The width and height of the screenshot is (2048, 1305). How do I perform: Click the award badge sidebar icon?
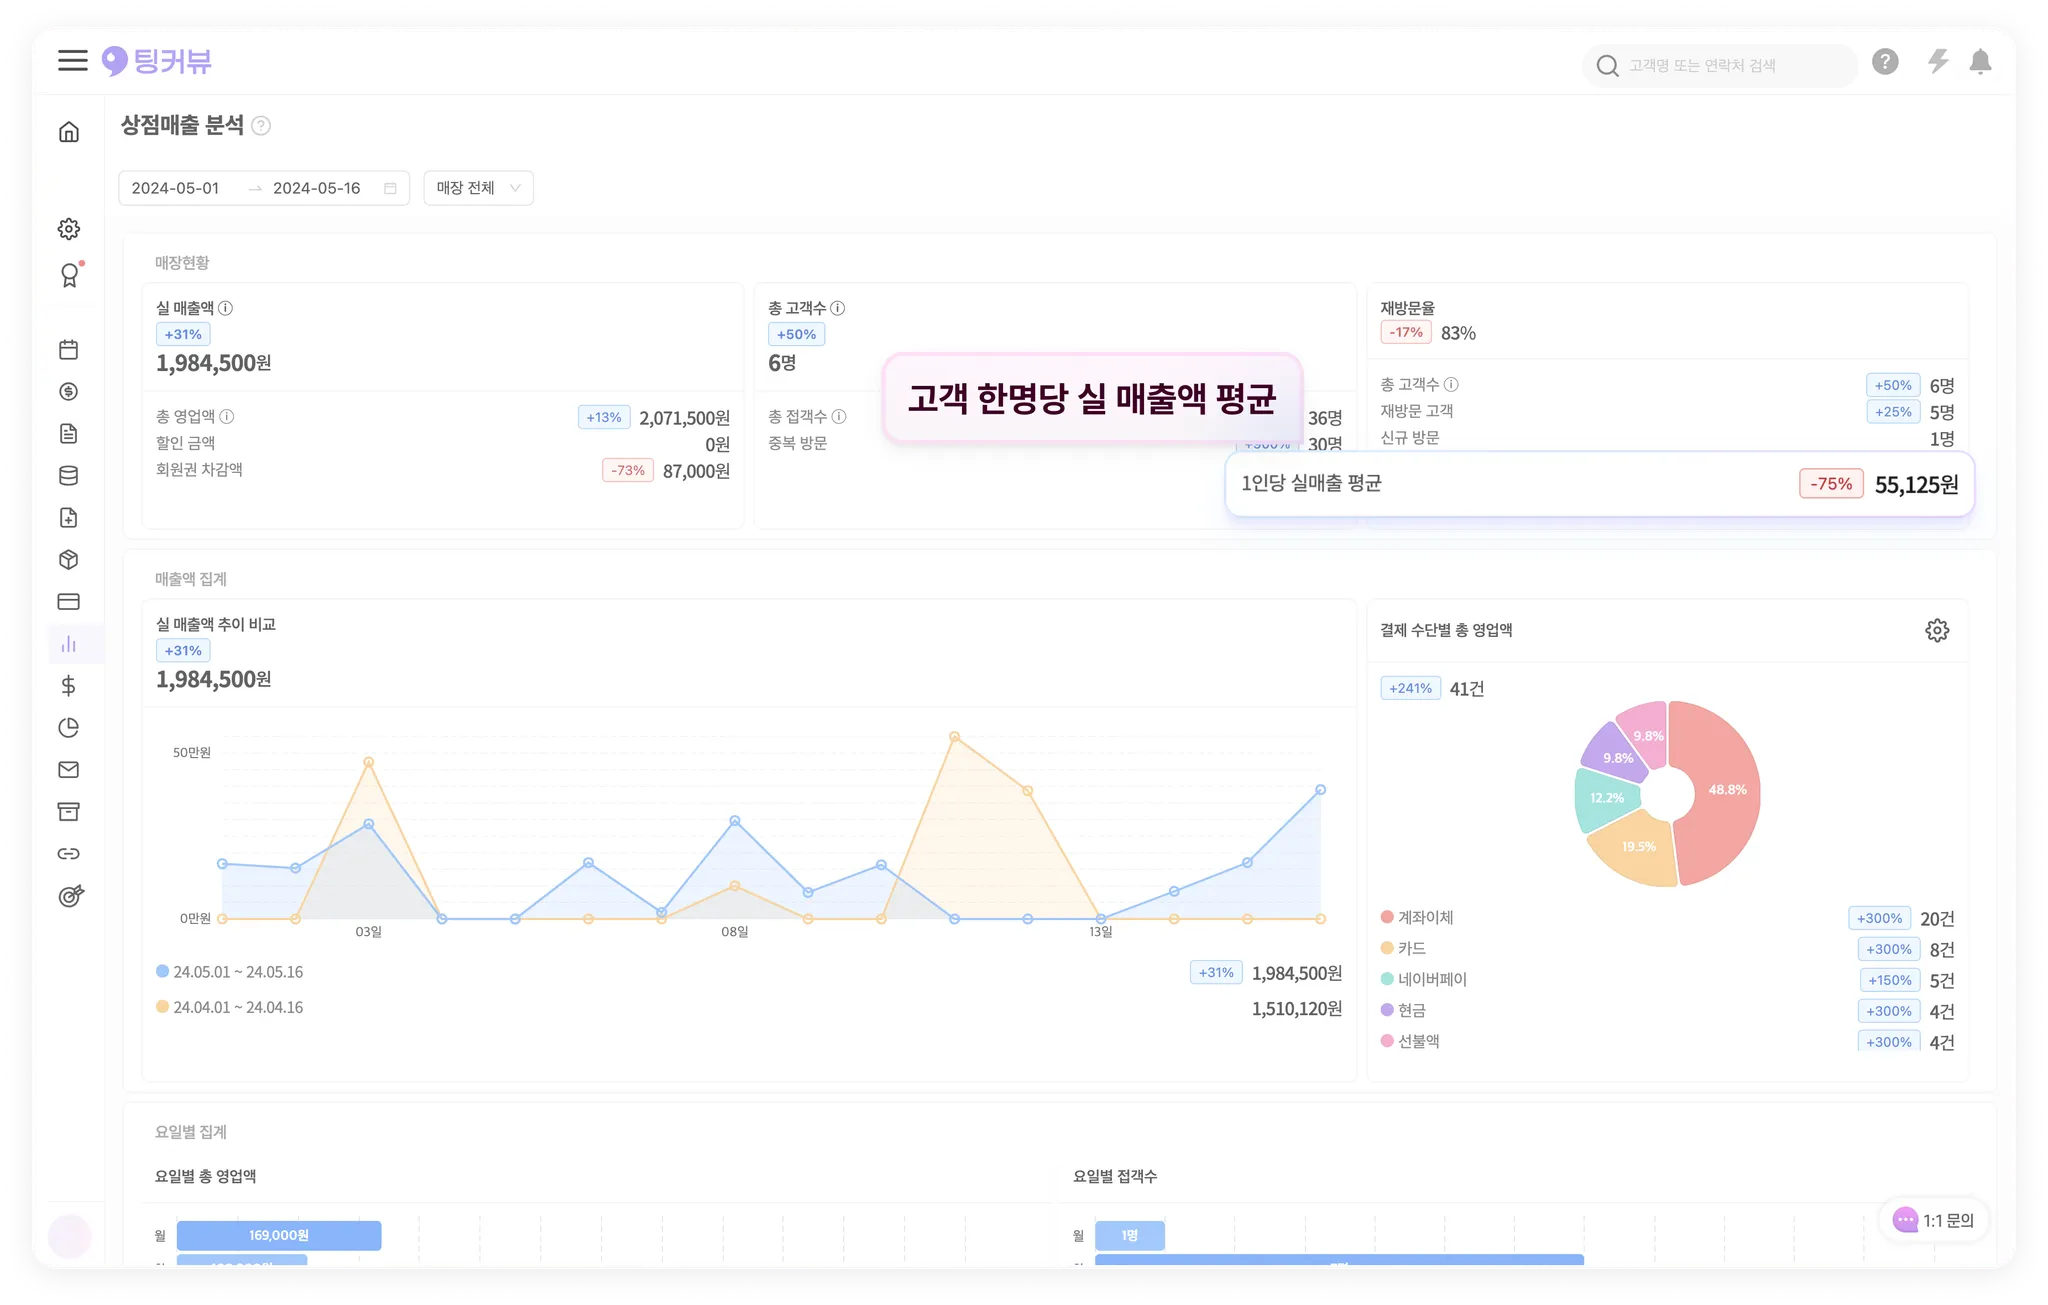(x=69, y=275)
